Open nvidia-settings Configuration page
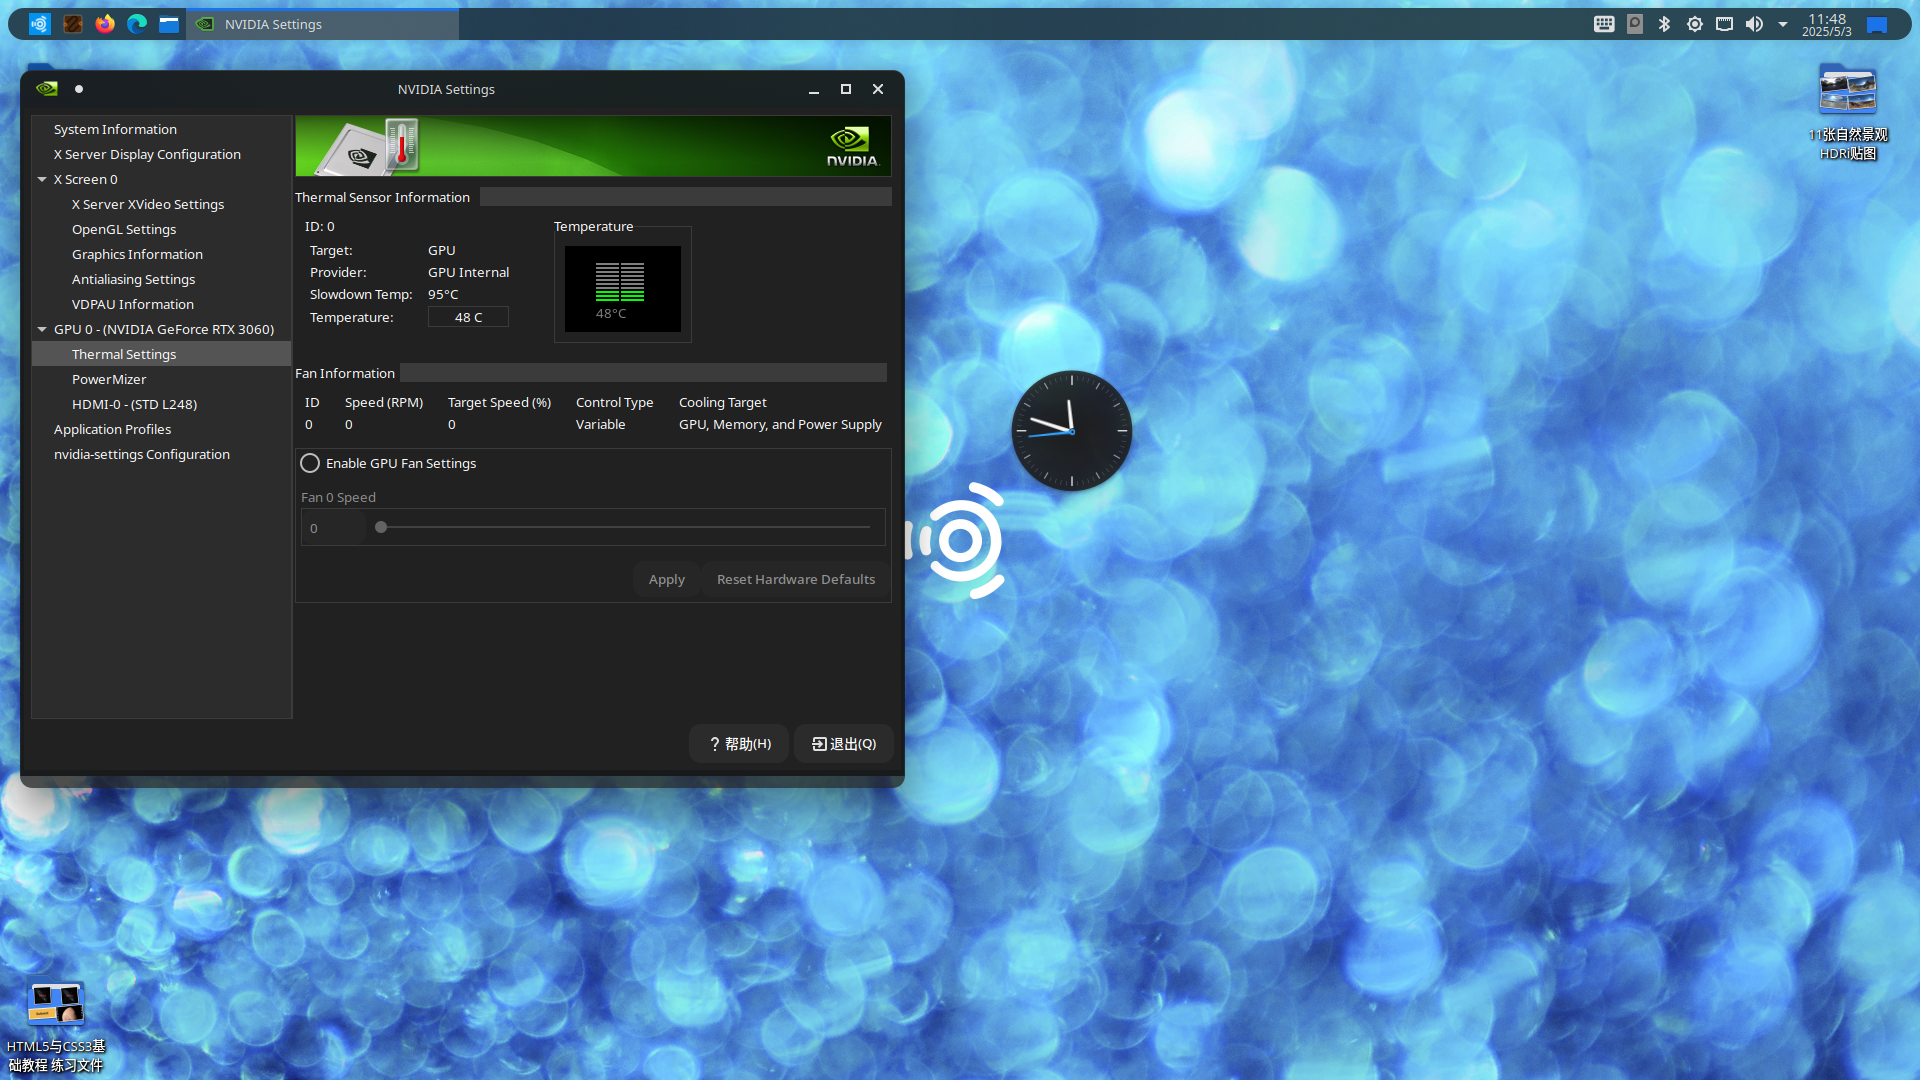This screenshot has width=1920, height=1080. click(x=142, y=454)
